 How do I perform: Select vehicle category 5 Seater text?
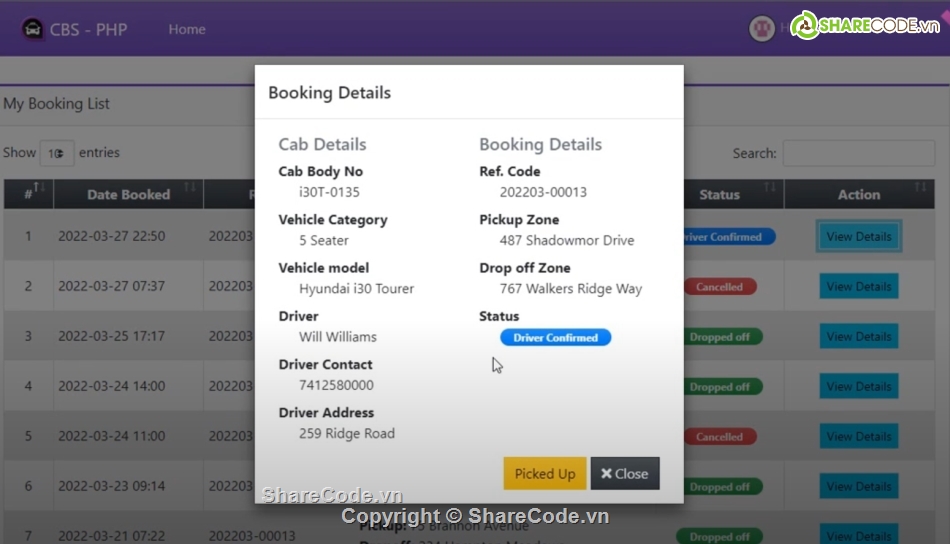pos(324,240)
